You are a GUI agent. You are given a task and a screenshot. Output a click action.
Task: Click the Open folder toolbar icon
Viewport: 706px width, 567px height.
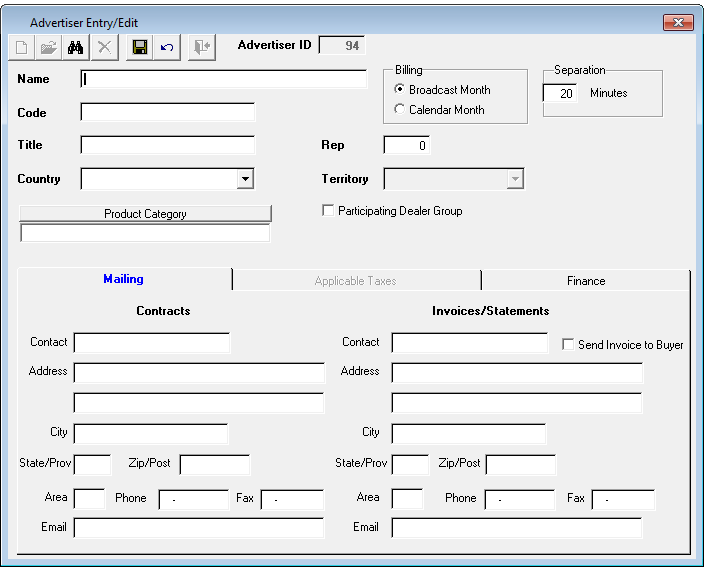click(48, 47)
